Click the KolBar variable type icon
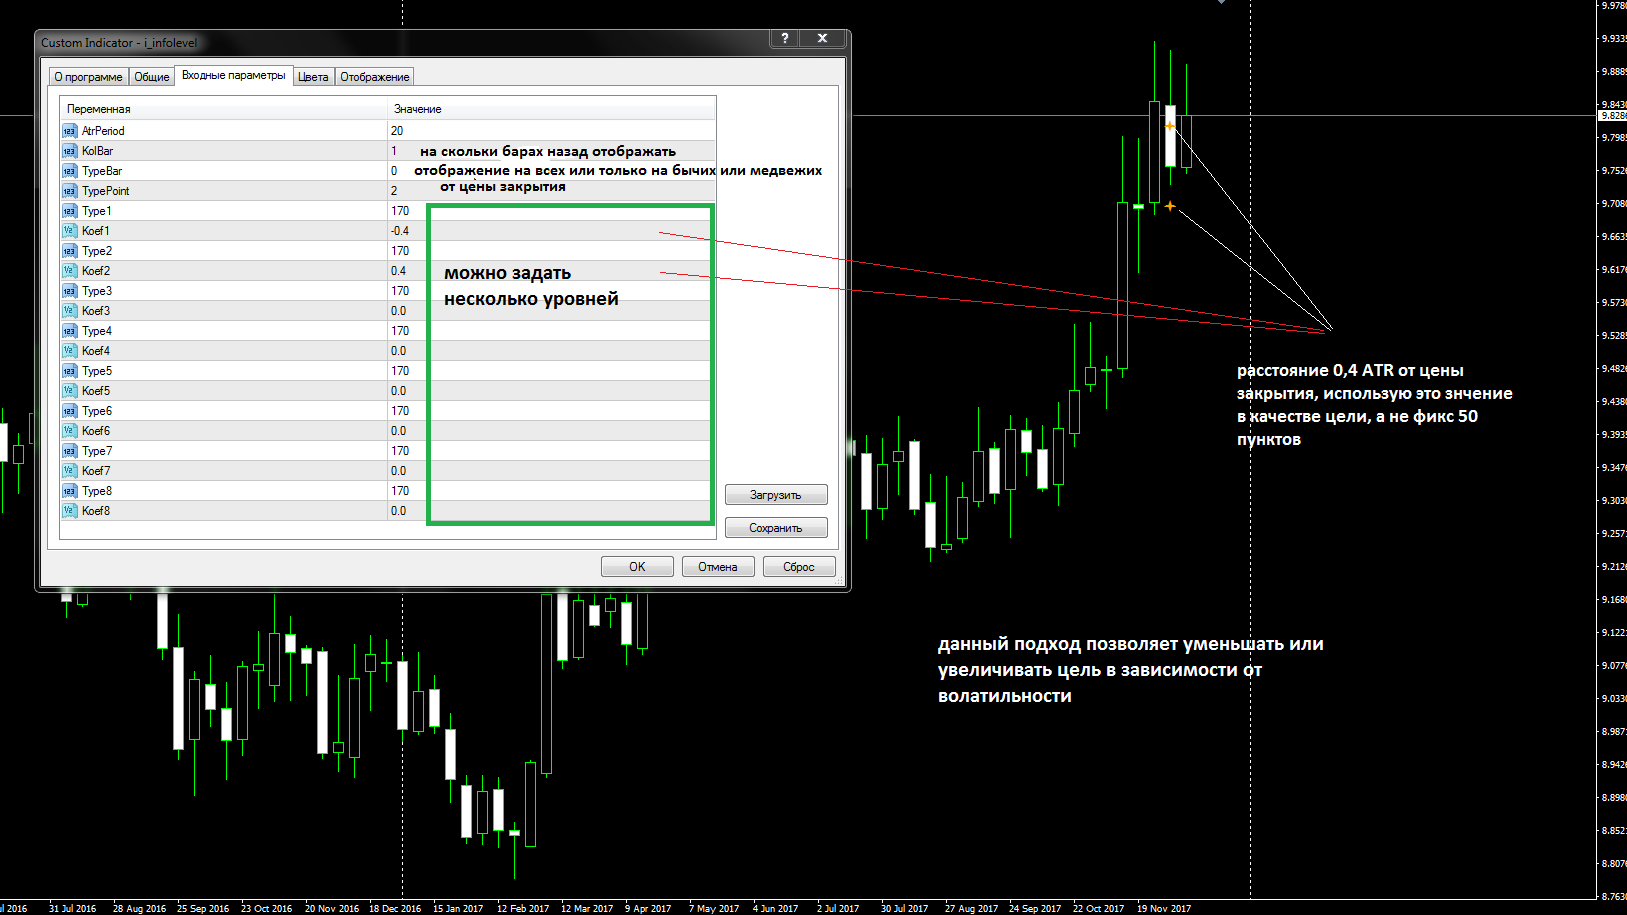This screenshot has width=1627, height=915. (x=69, y=151)
